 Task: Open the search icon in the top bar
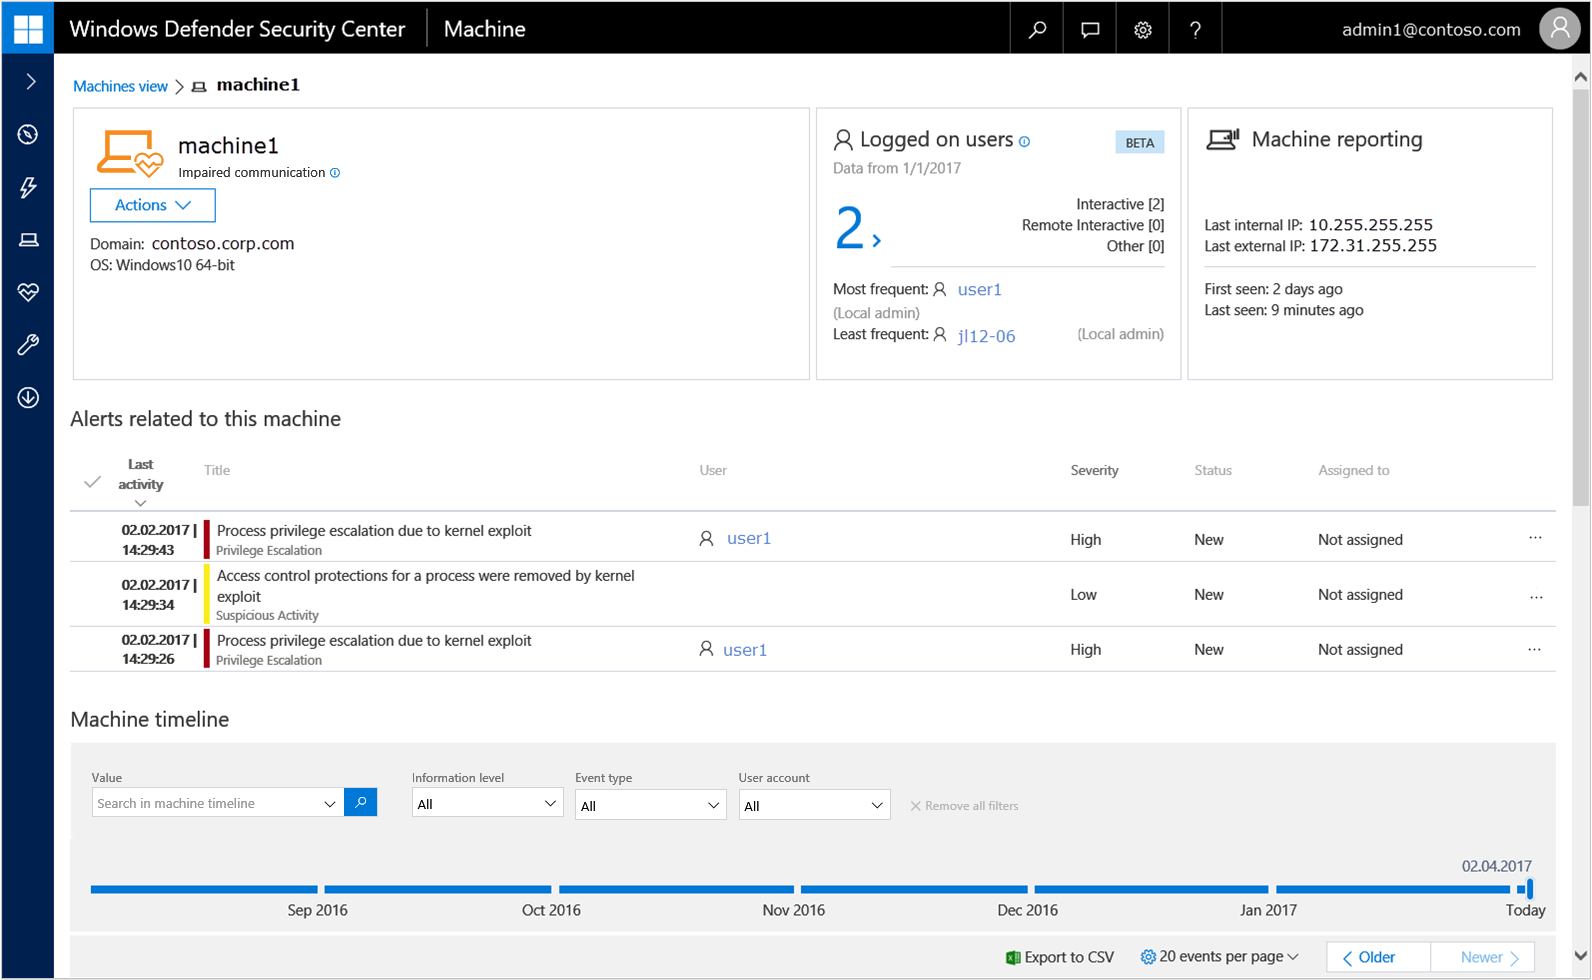[x=1037, y=29]
